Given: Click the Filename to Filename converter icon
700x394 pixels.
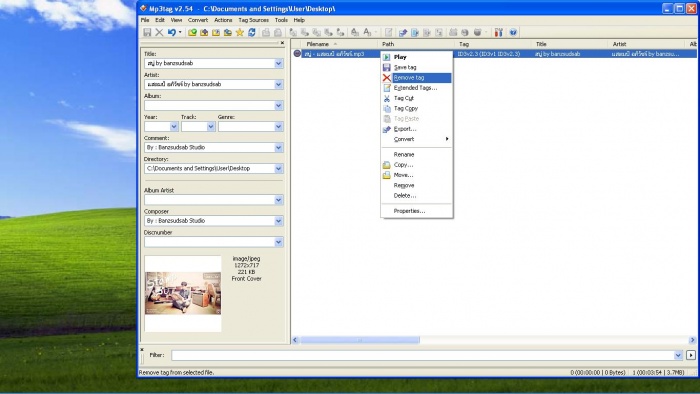Looking at the screenshot, I should (x=317, y=32).
